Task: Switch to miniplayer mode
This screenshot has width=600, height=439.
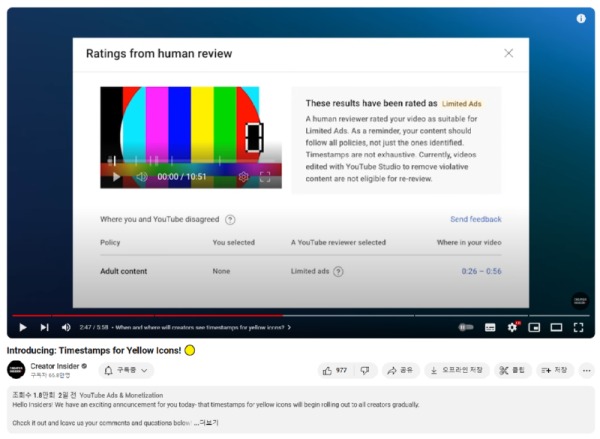Action: (x=534, y=327)
